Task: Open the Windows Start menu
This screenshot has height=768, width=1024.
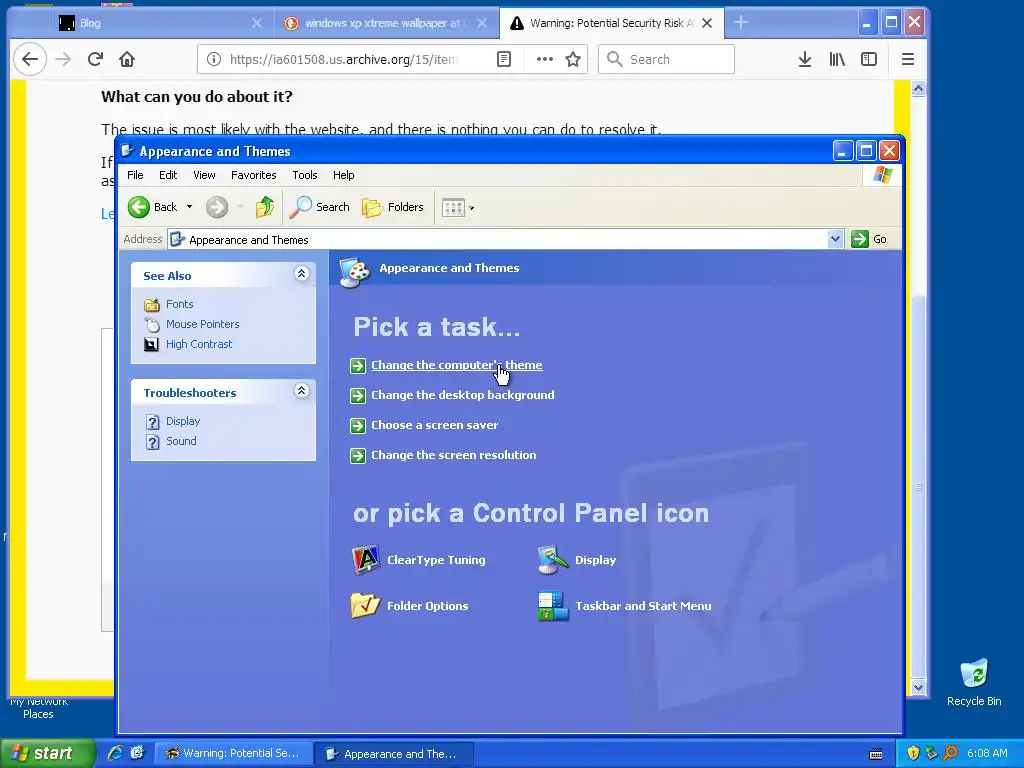Action: 47,754
